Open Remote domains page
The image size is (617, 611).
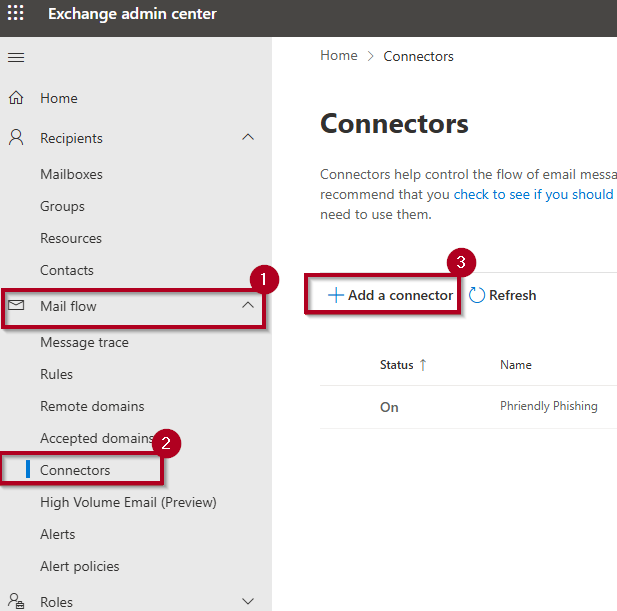coord(92,406)
